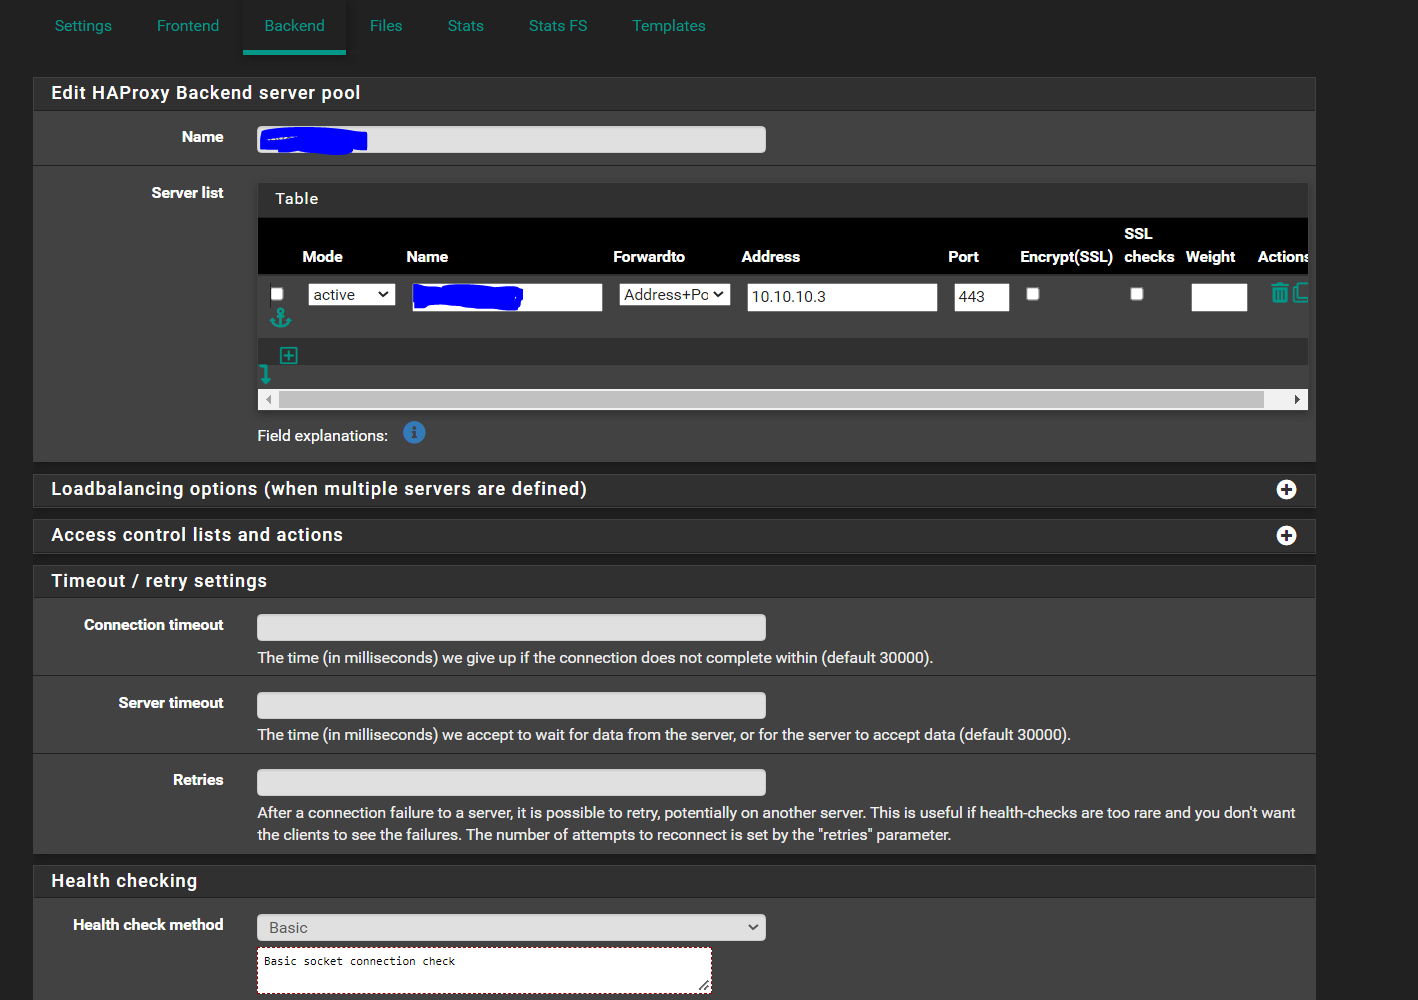The height and width of the screenshot is (1000, 1418).
Task: Click the Address field containing 10.10.10.3
Action: 842,297
